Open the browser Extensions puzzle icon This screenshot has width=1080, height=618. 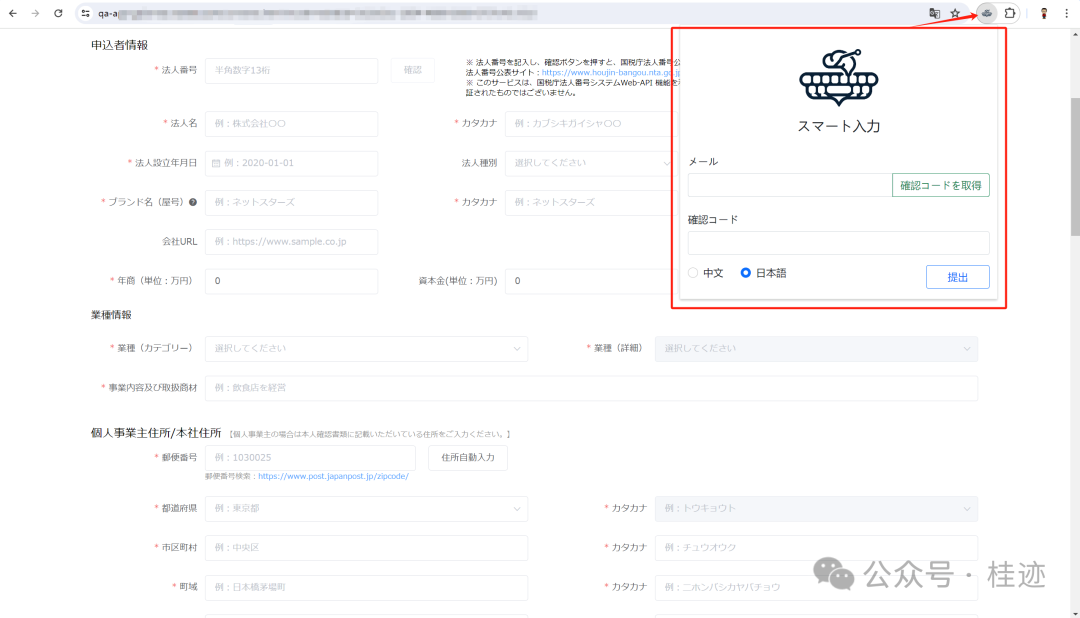1010,15
